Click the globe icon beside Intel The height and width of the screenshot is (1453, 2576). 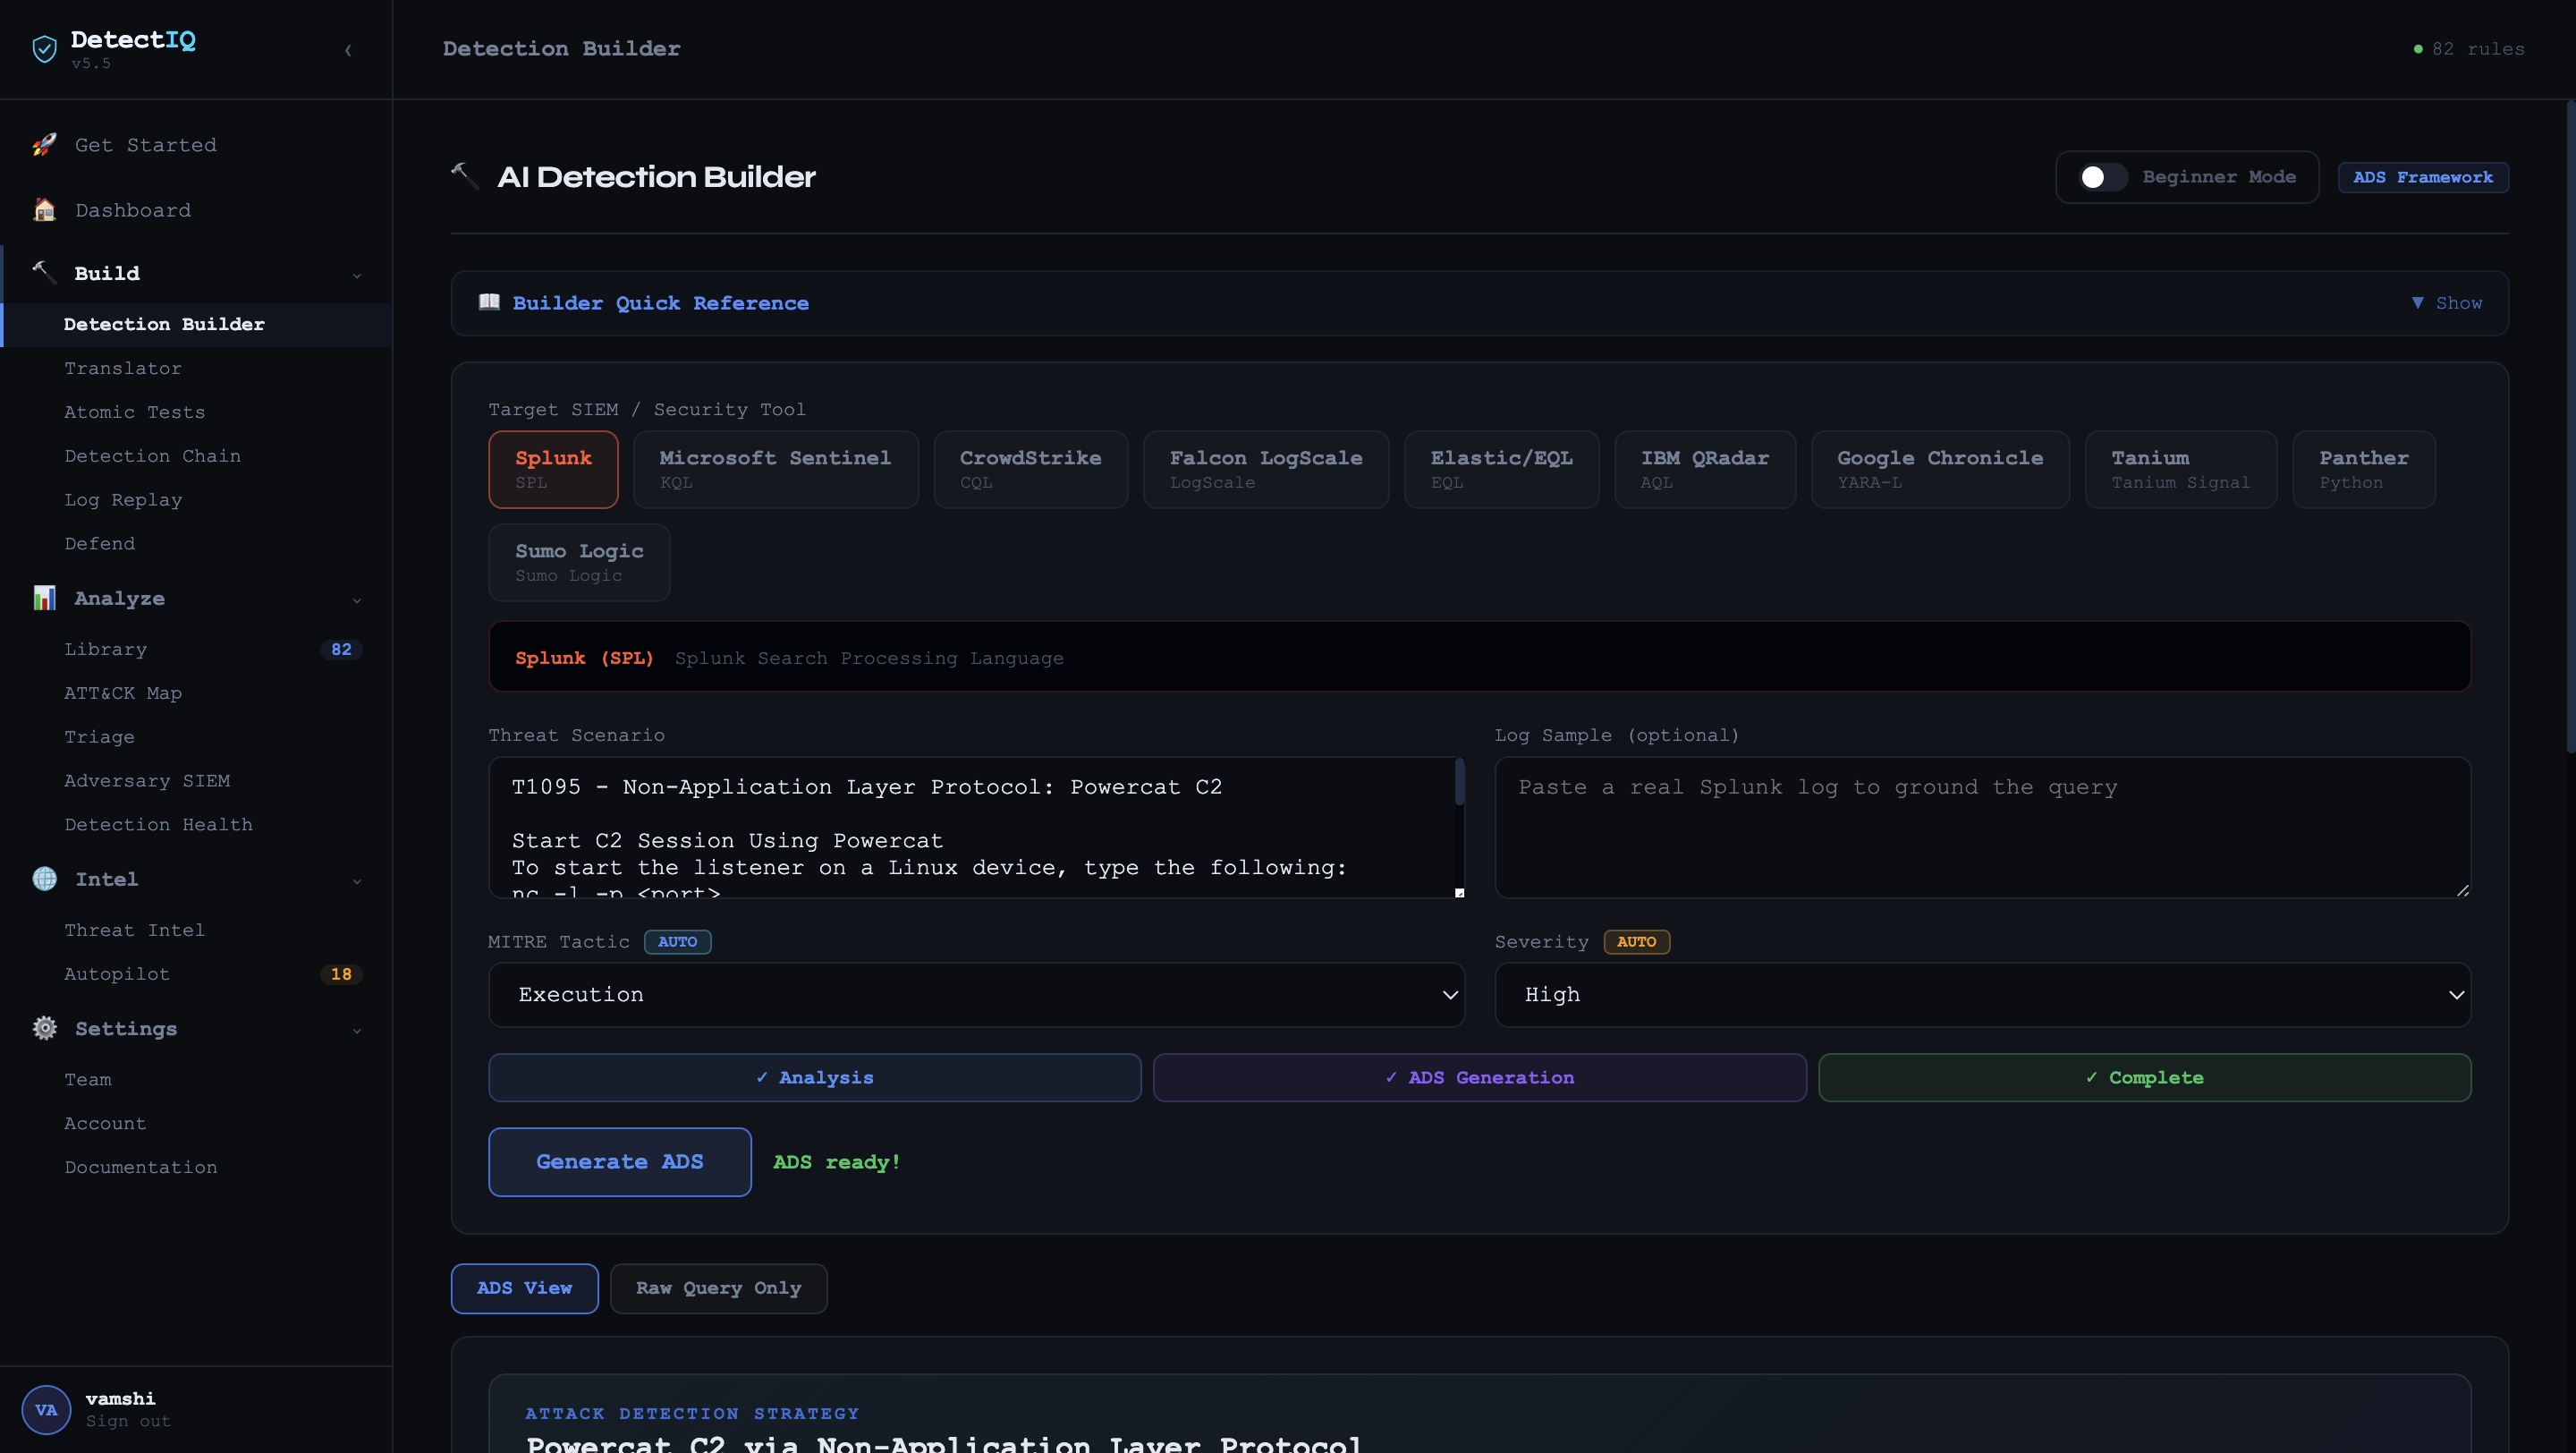pyautogui.click(x=44, y=879)
